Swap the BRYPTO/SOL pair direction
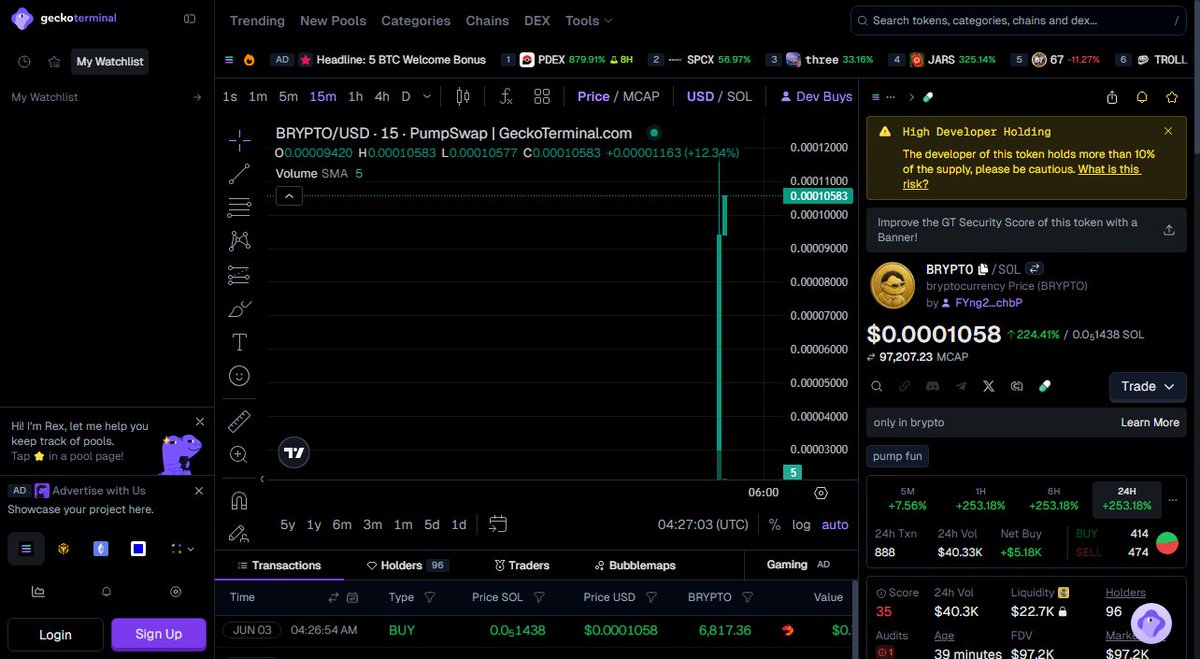1200x659 pixels. (x=1035, y=269)
